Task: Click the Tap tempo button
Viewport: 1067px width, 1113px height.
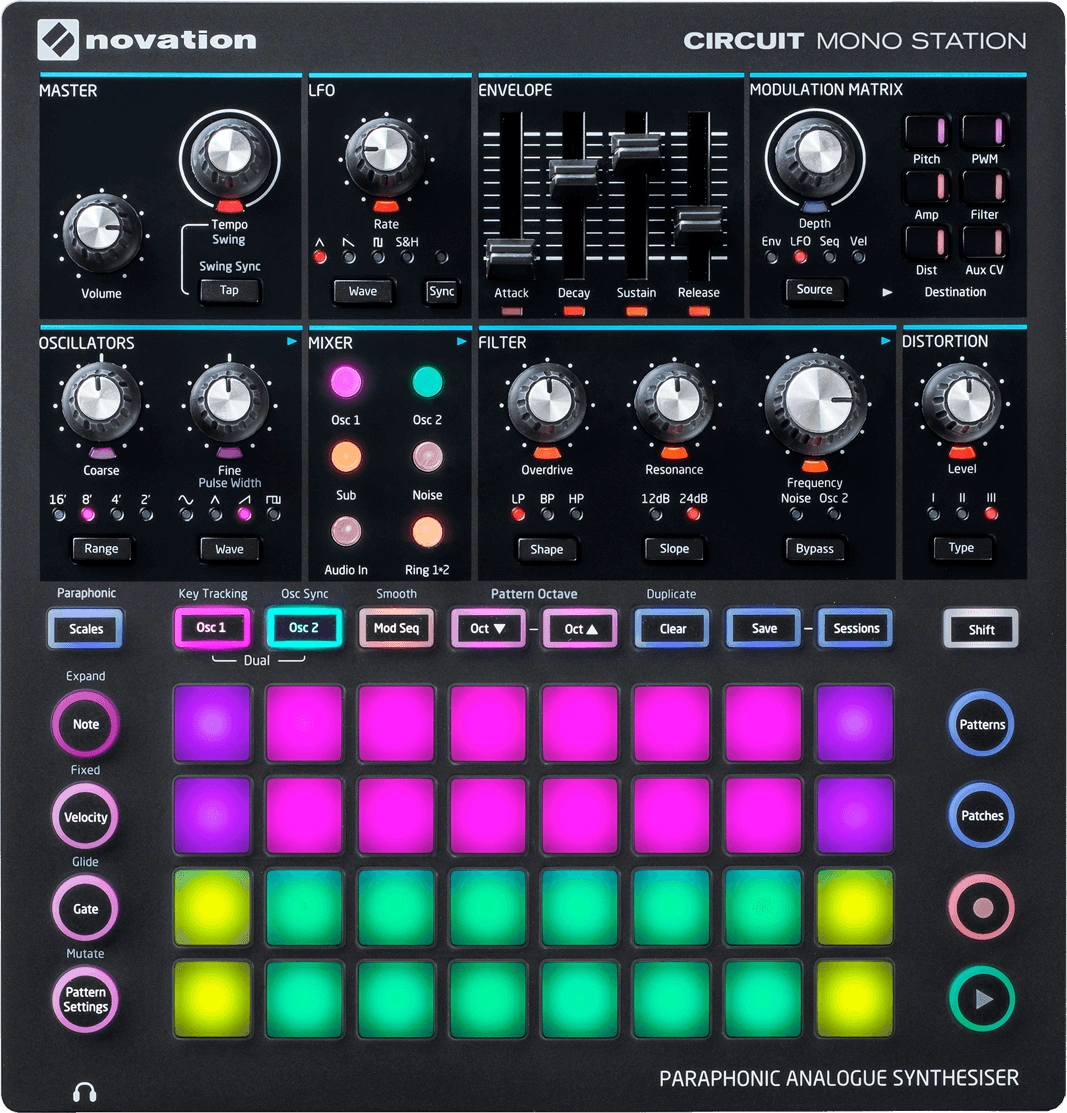Action: [229, 290]
